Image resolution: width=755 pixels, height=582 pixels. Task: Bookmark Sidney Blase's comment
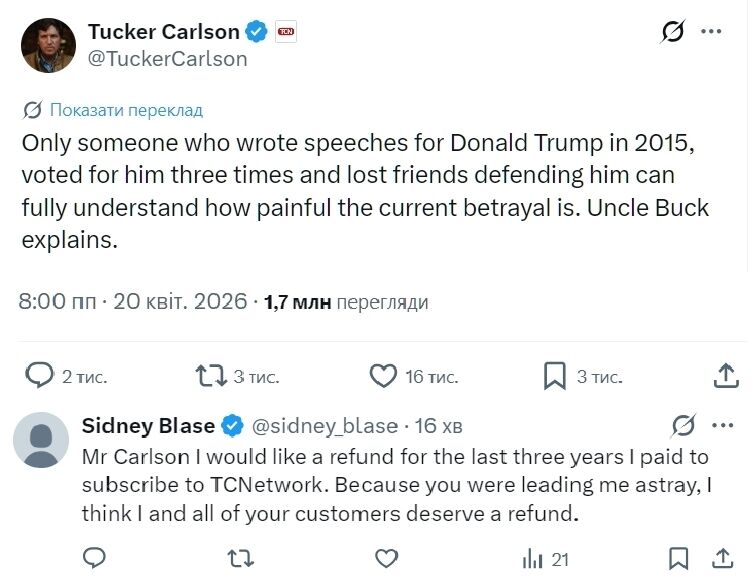[x=679, y=557]
